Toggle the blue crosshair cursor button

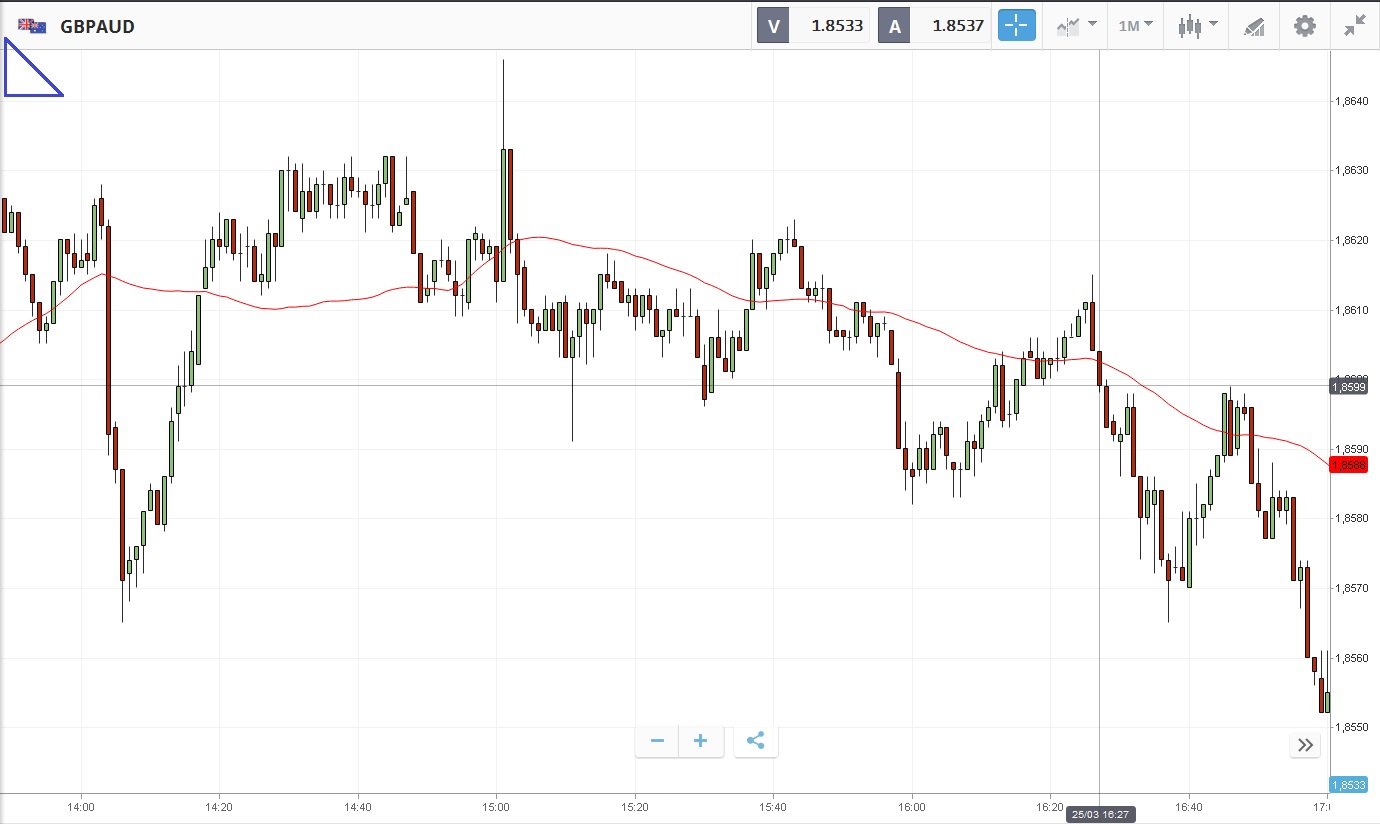[1016, 26]
